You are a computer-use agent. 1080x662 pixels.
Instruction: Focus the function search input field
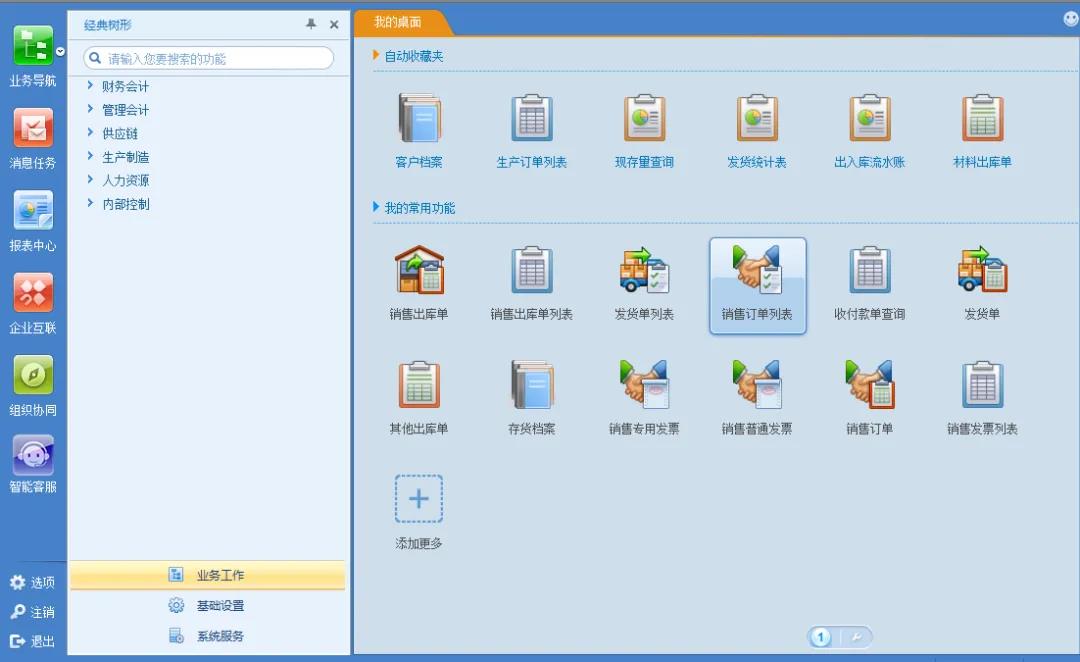coord(215,59)
